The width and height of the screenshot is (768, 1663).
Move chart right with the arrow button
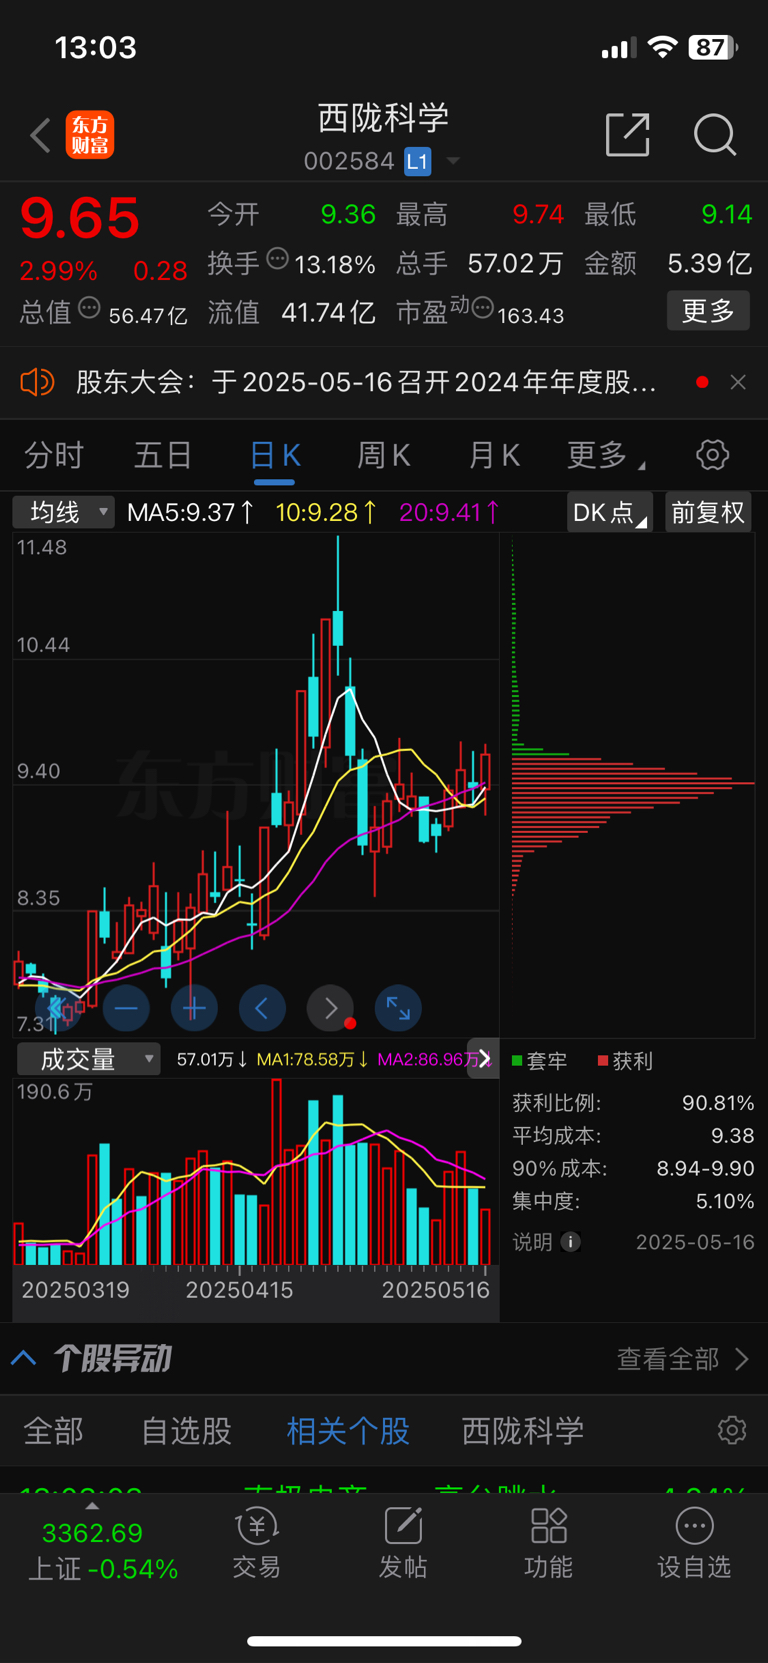click(330, 1008)
